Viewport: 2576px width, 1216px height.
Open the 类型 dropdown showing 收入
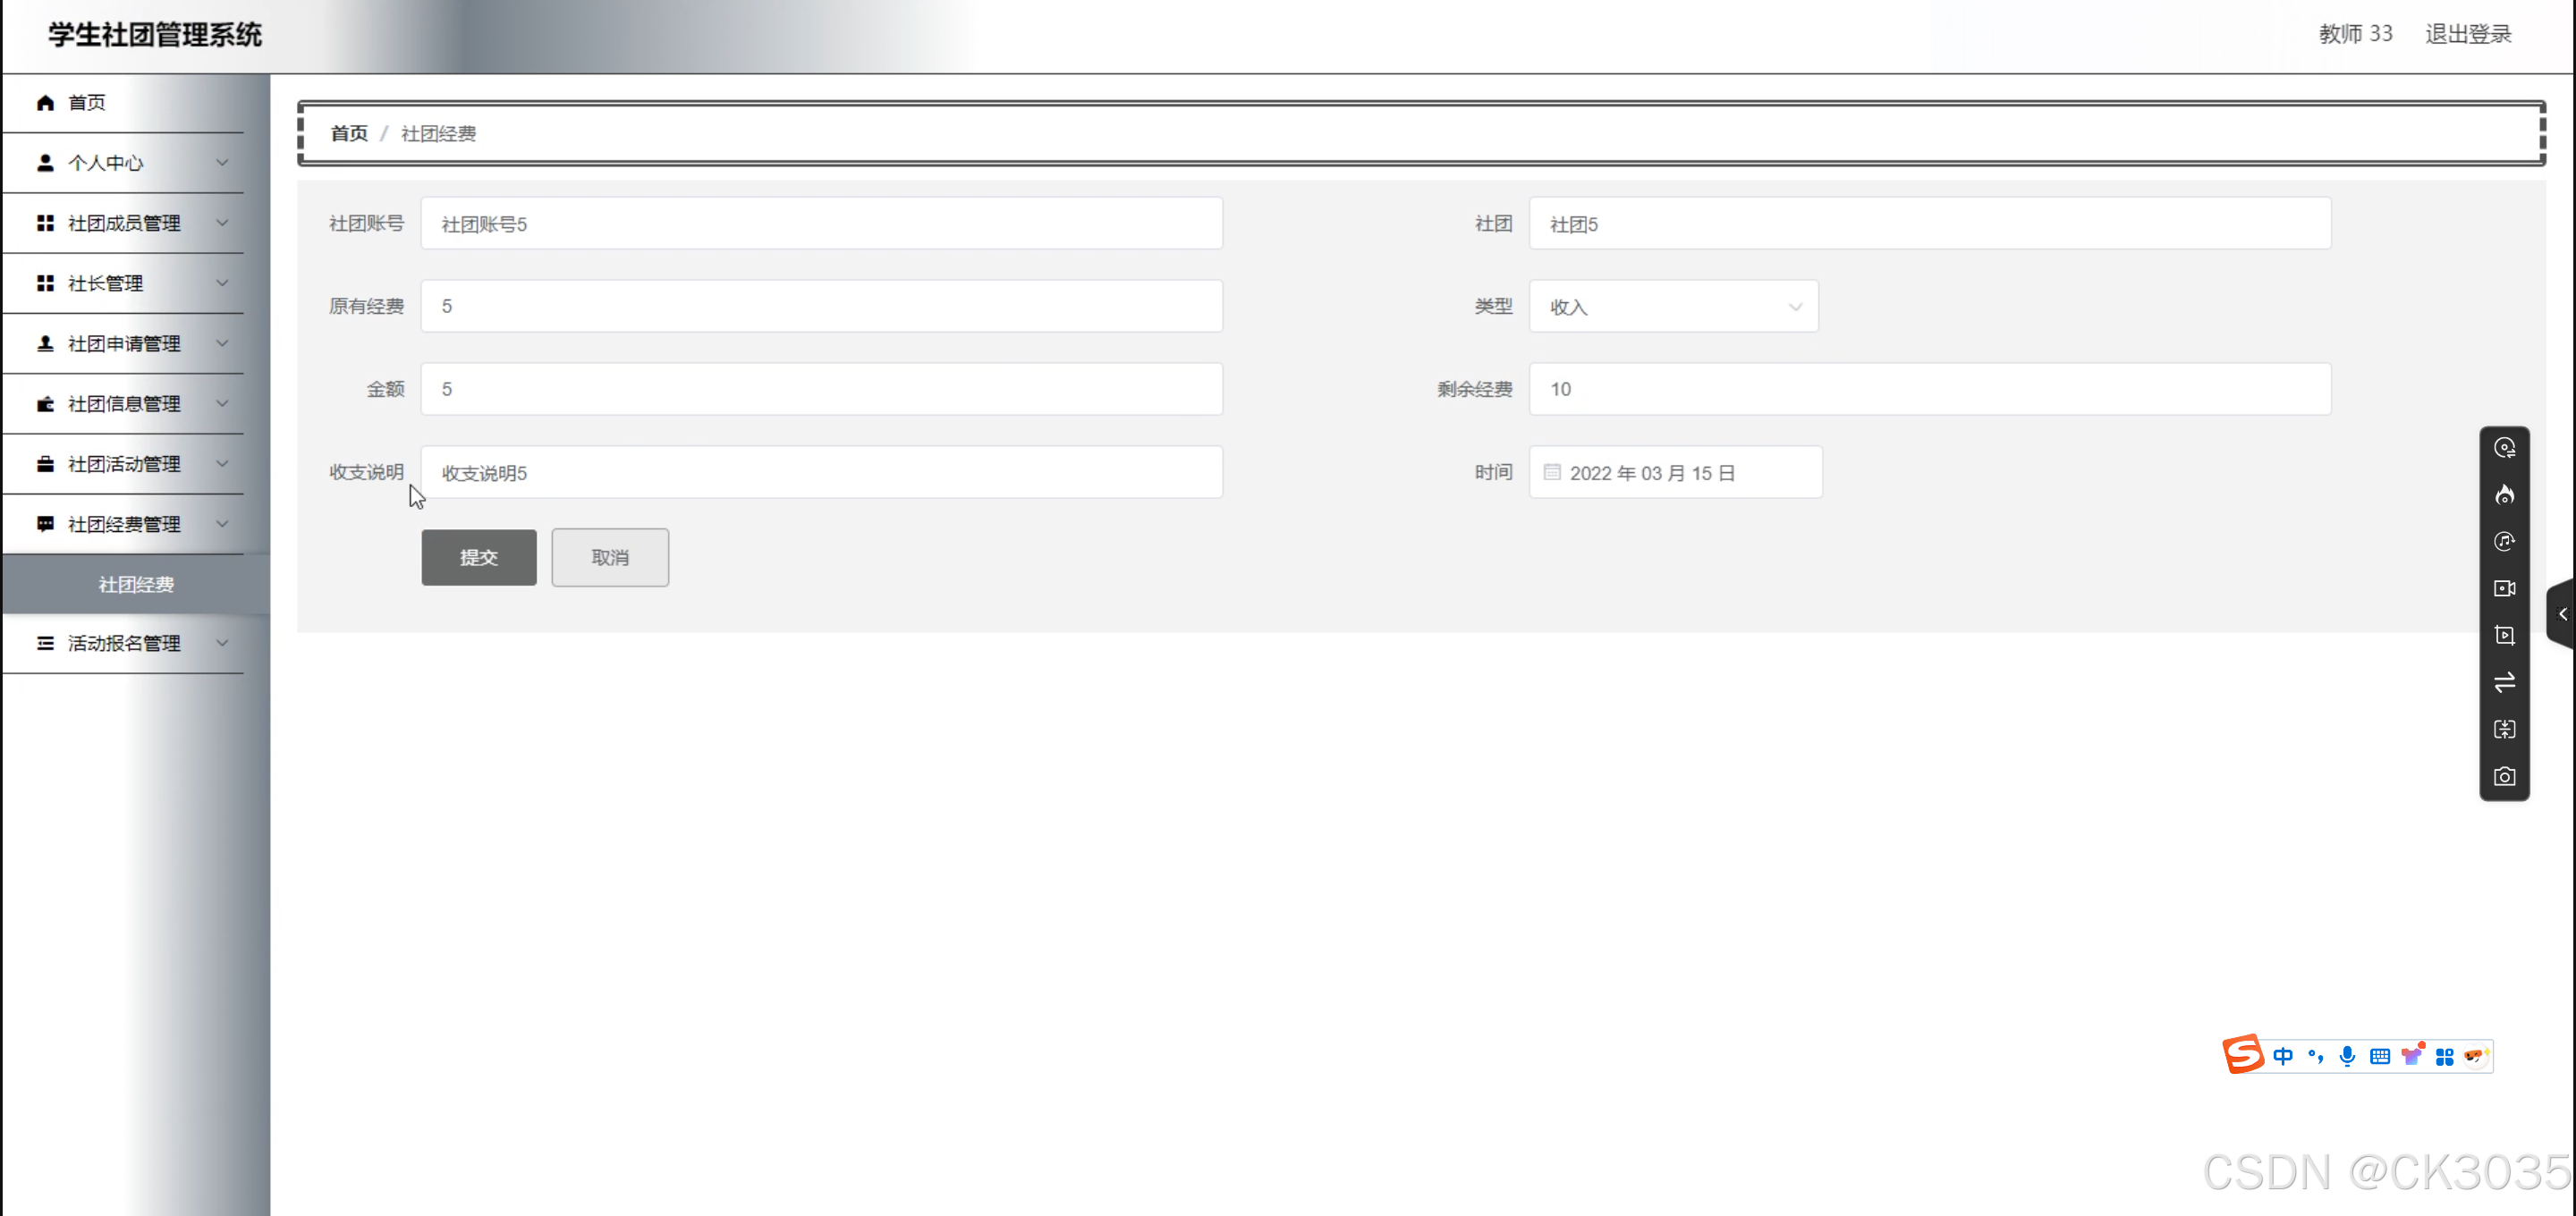(x=1673, y=307)
